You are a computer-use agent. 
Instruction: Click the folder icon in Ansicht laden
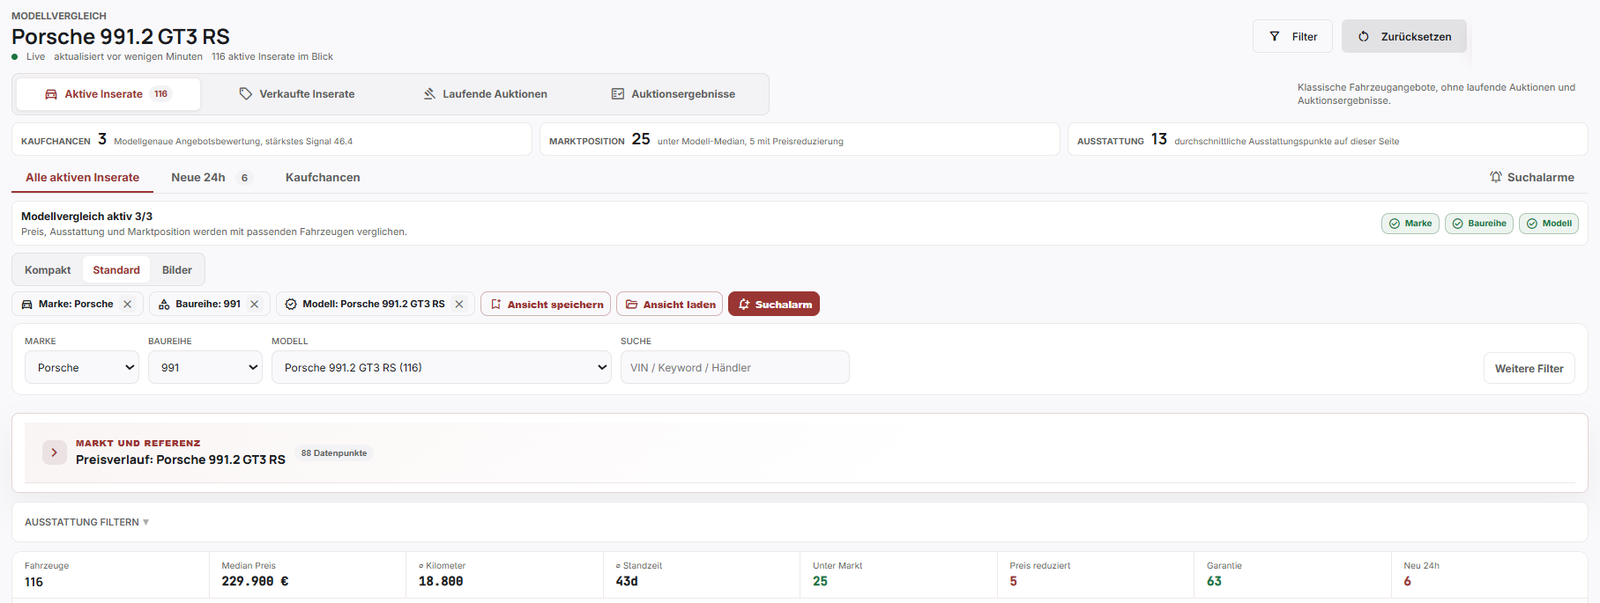(x=631, y=304)
